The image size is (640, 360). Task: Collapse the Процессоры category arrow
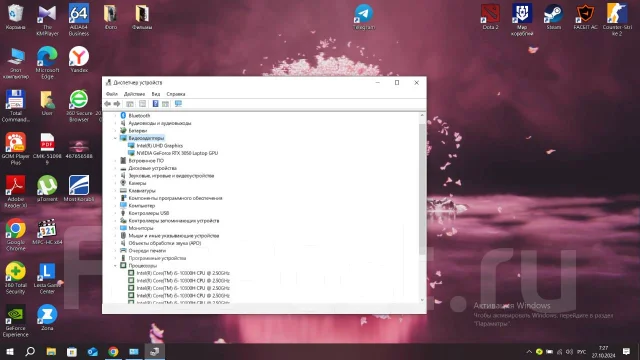coord(115,266)
